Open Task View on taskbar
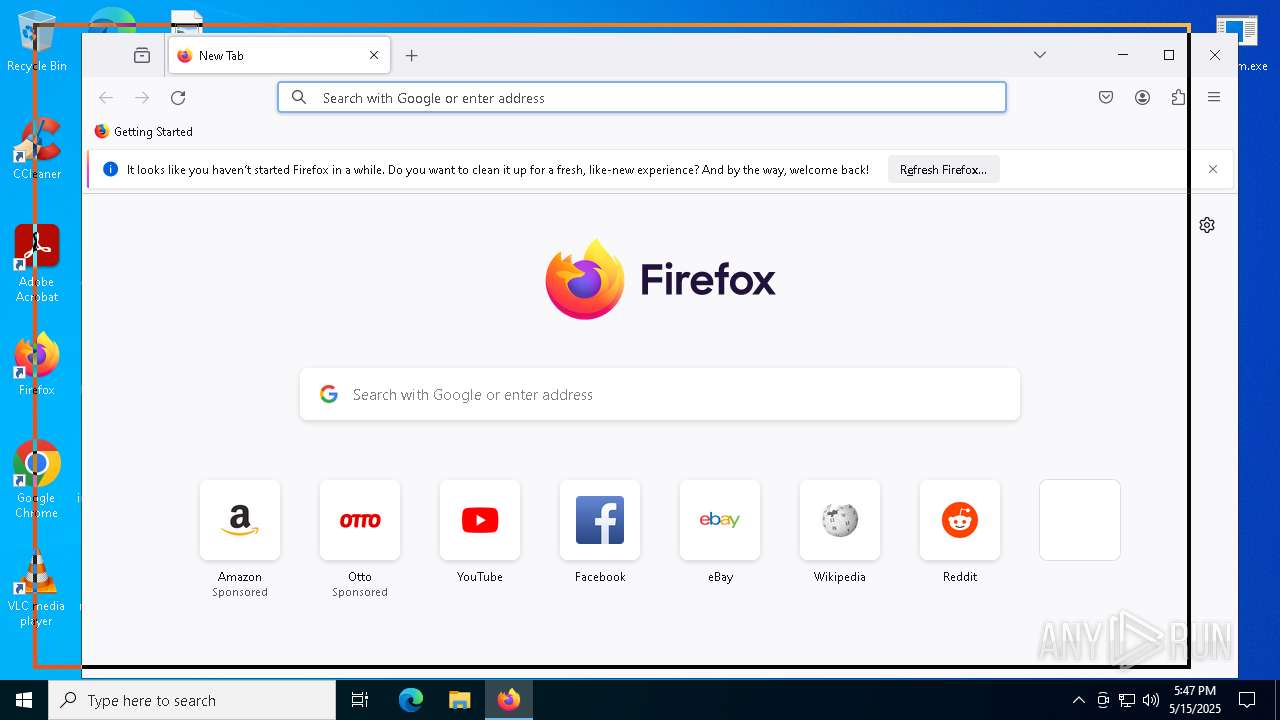Viewport: 1280px width, 720px height. (360, 700)
